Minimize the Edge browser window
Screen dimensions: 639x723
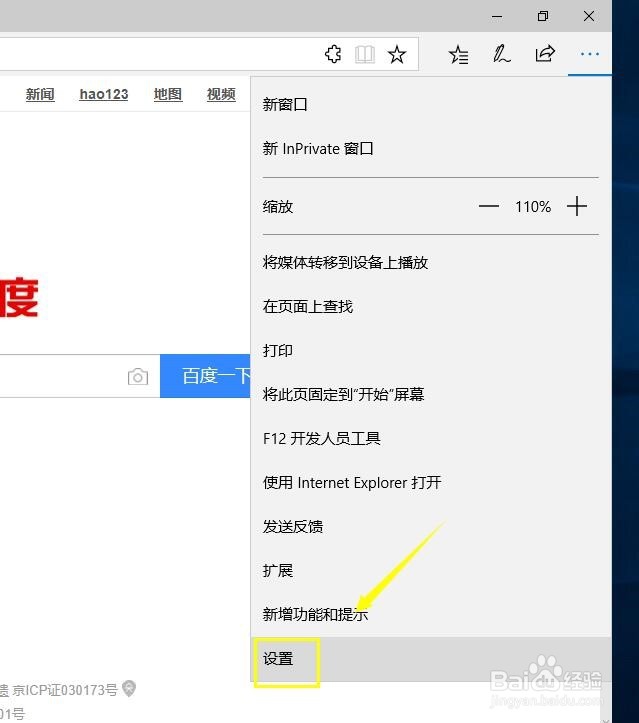point(497,17)
